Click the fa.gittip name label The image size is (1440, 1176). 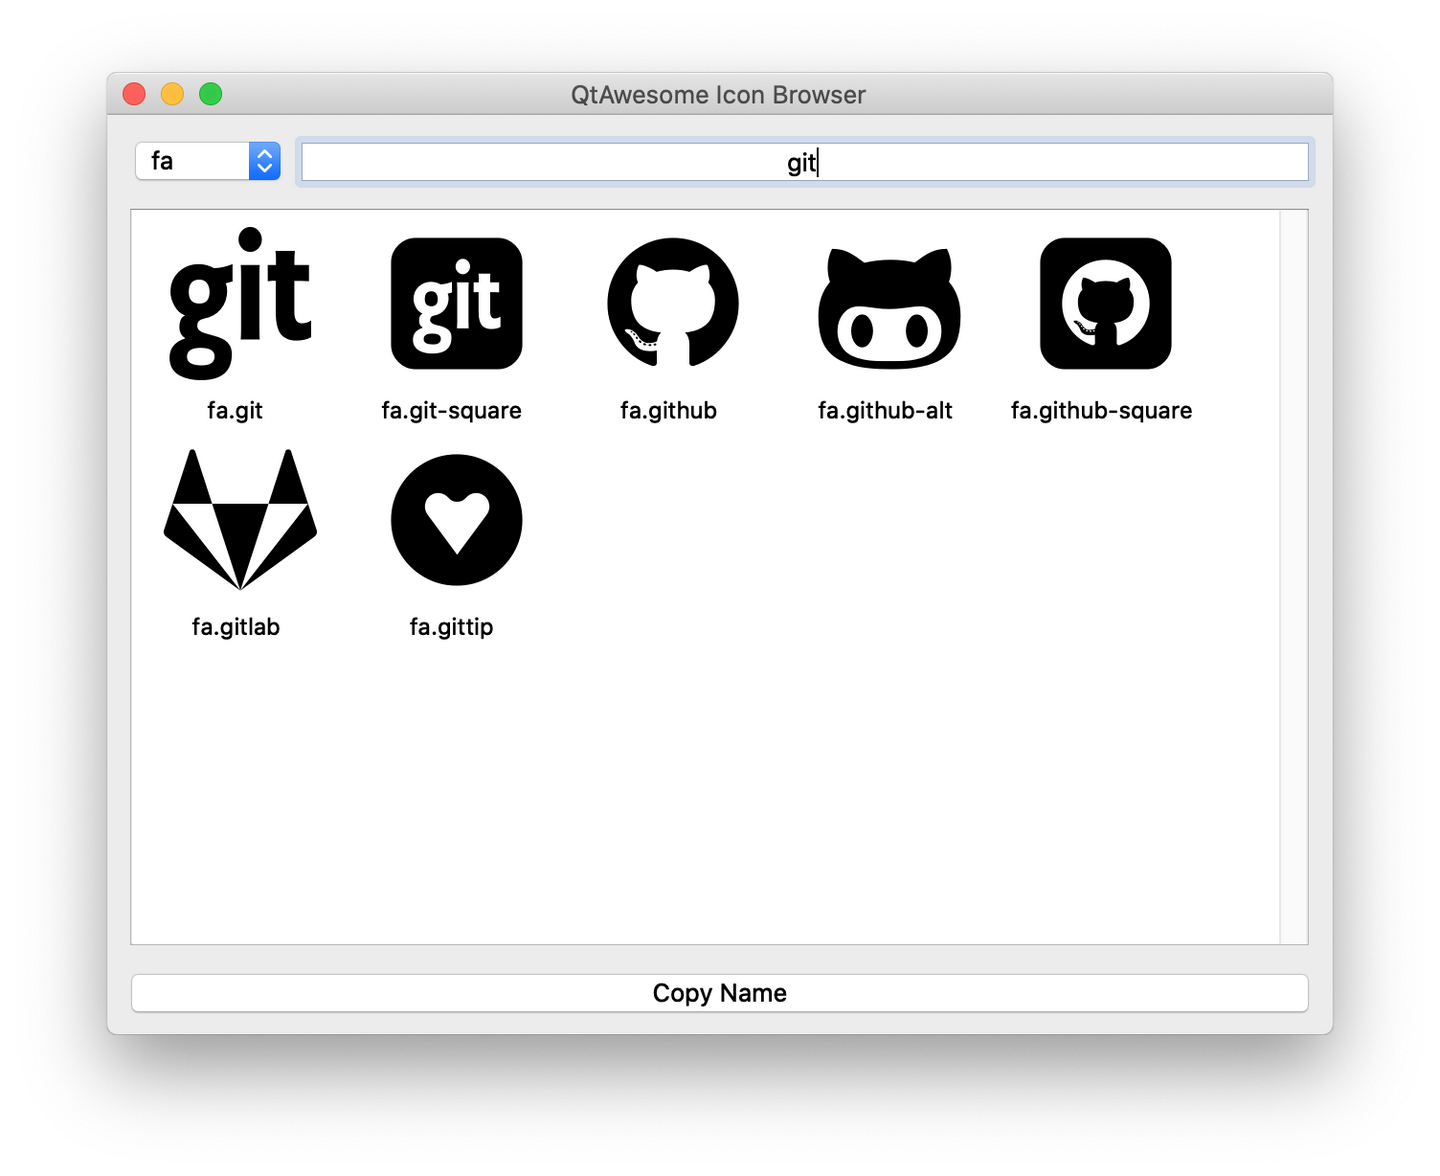(x=451, y=627)
